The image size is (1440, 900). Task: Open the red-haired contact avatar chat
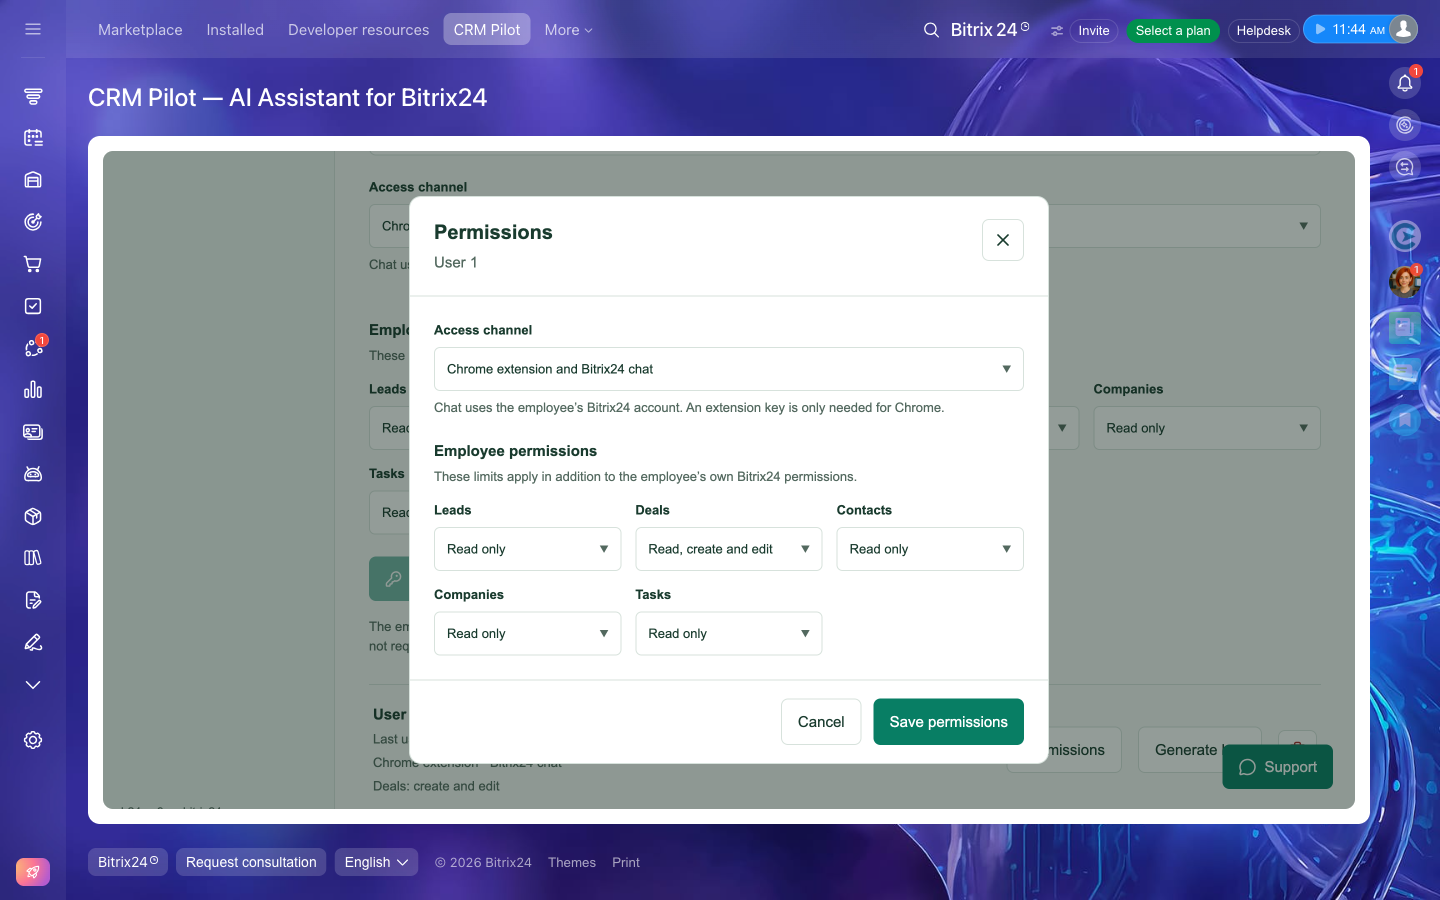point(1405,282)
